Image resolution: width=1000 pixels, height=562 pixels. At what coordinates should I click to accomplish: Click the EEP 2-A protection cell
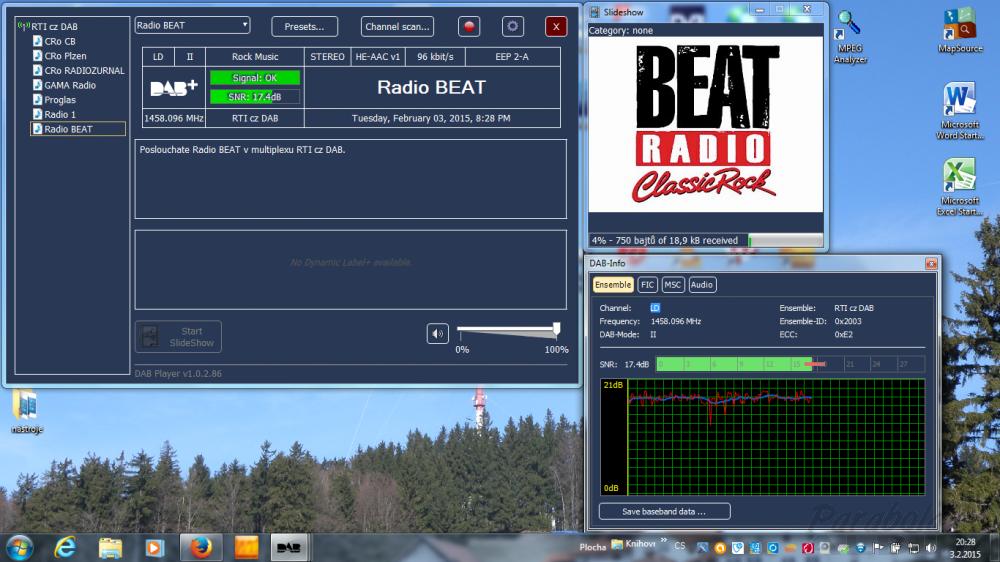point(512,57)
